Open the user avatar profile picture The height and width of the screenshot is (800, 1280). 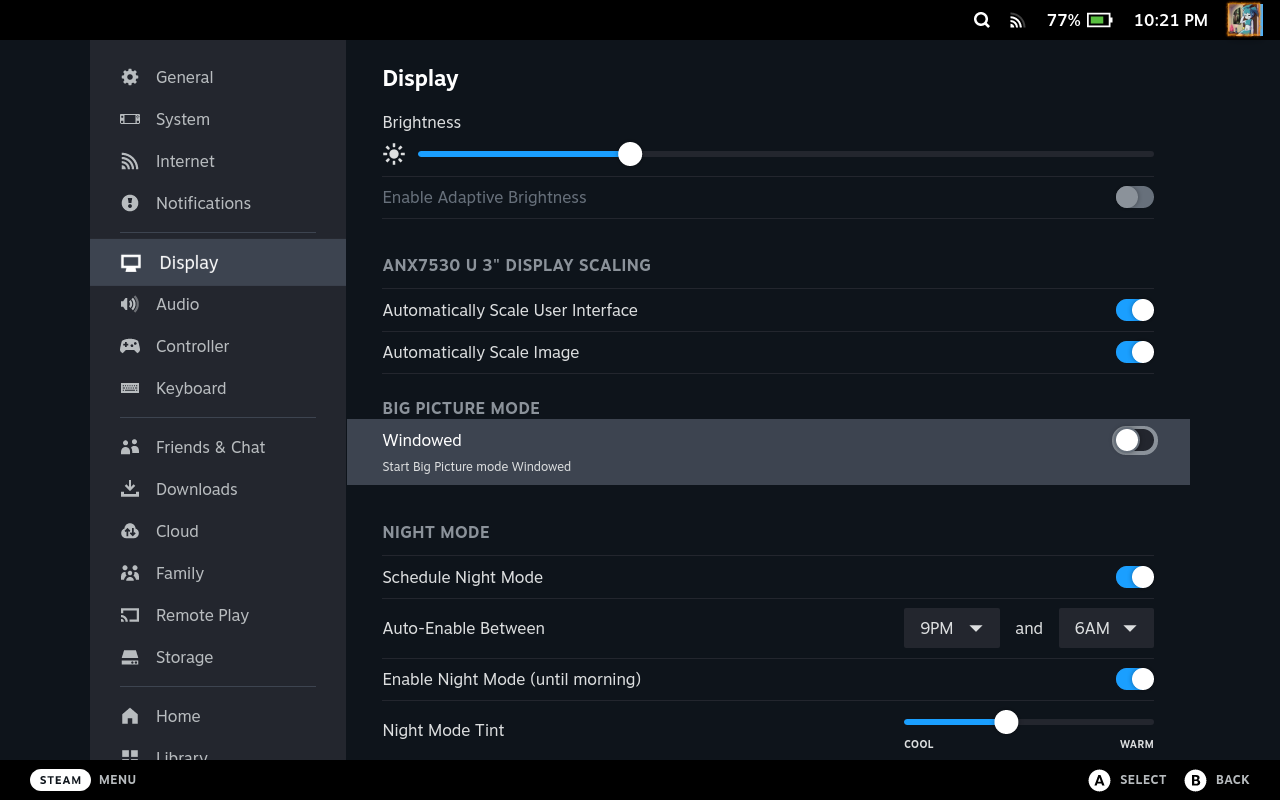(x=1245, y=20)
